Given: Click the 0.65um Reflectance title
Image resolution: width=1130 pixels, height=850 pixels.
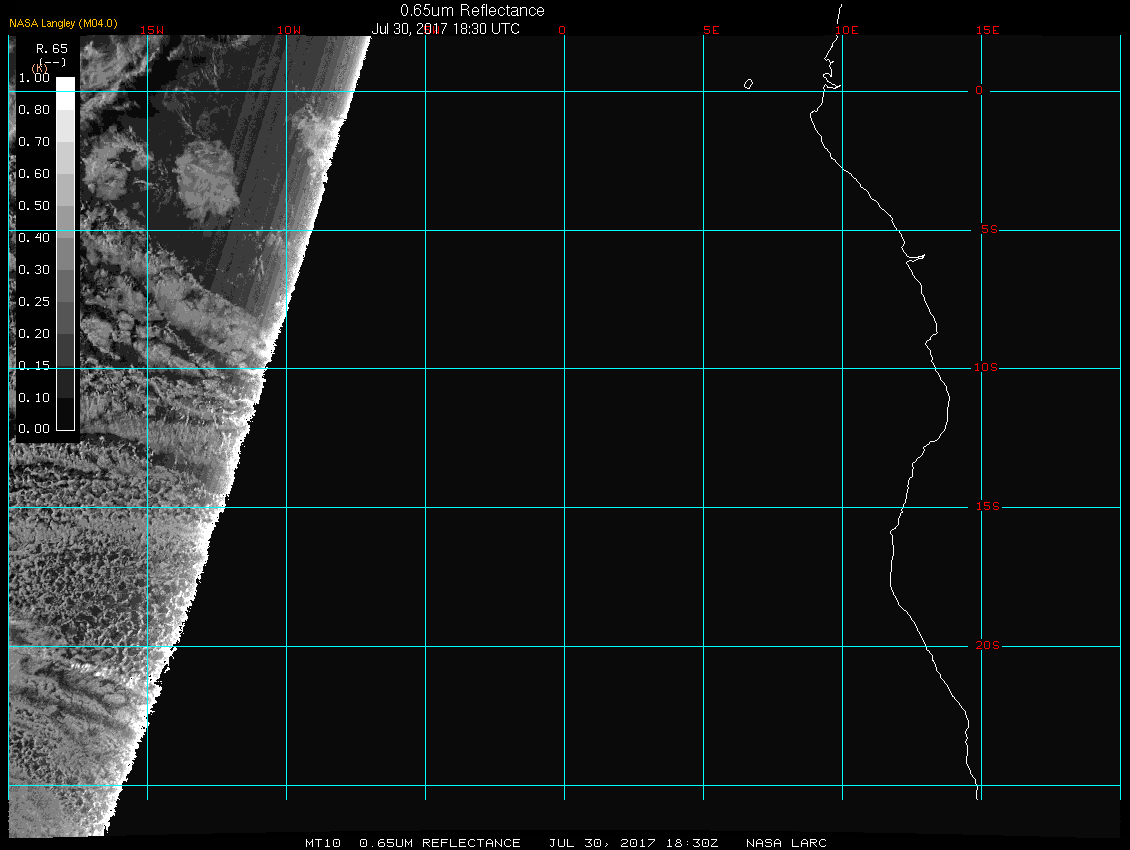Looking at the screenshot, I should [x=472, y=10].
